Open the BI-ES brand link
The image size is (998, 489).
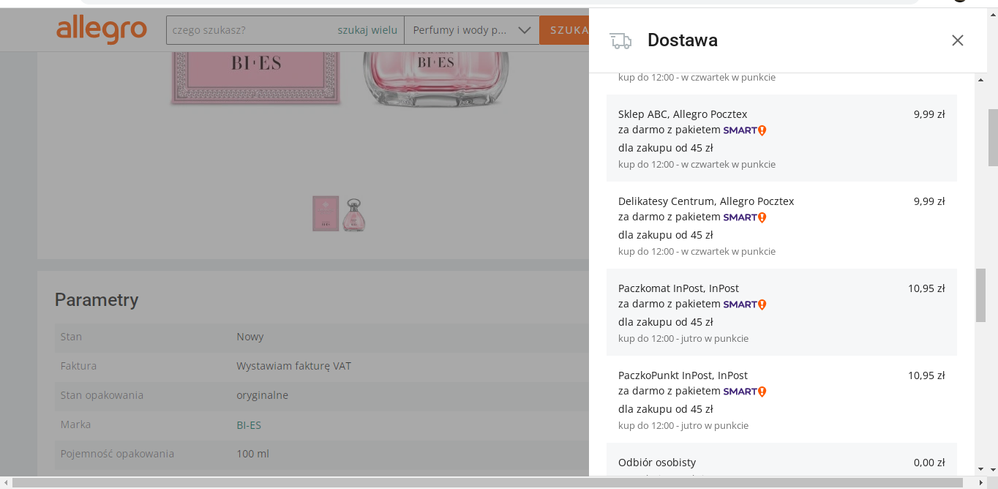click(249, 425)
